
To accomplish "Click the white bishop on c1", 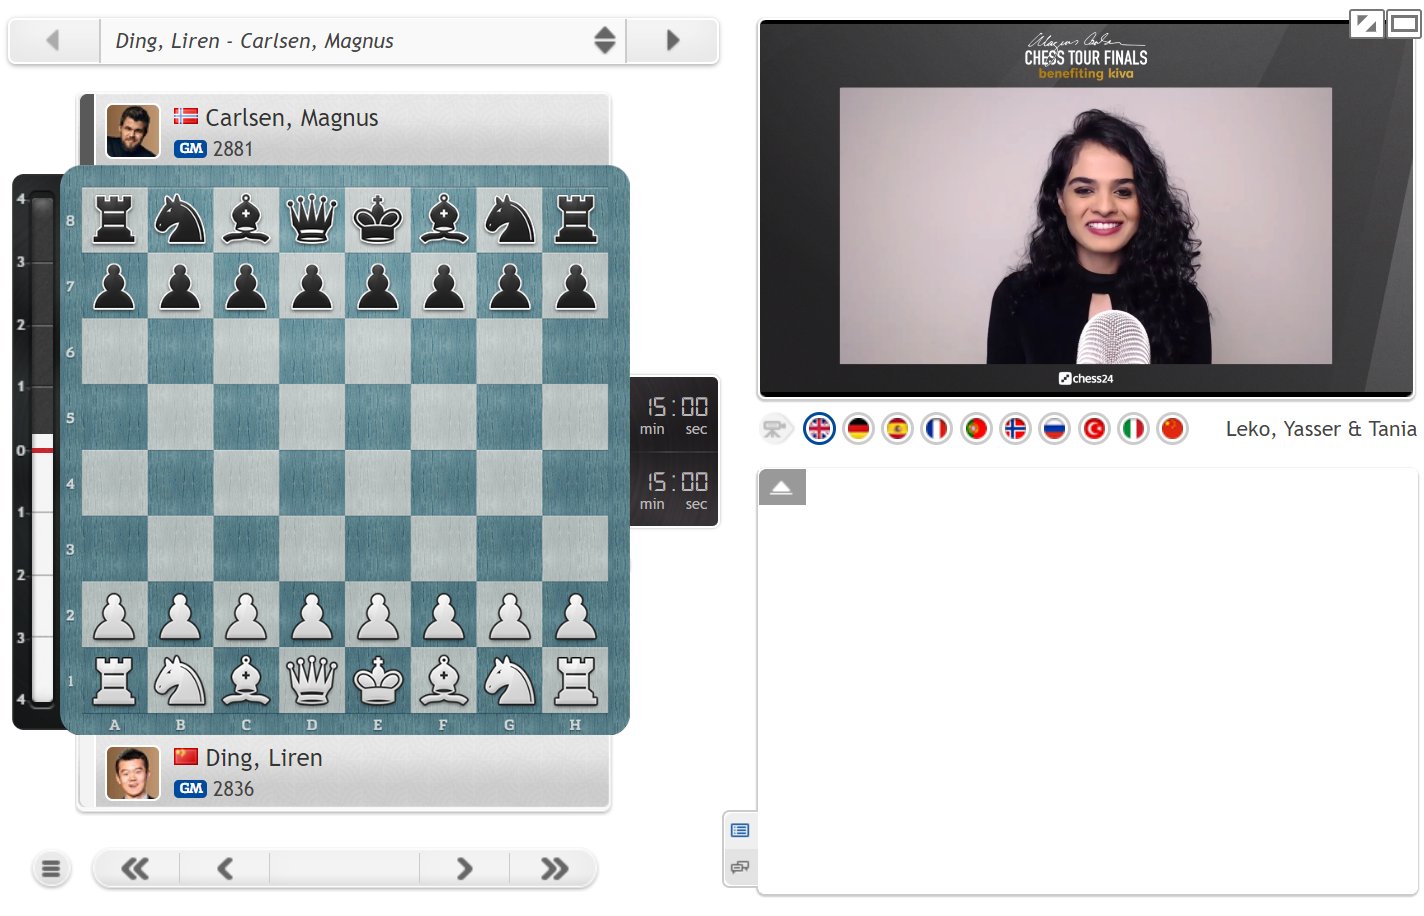I will tap(246, 680).
